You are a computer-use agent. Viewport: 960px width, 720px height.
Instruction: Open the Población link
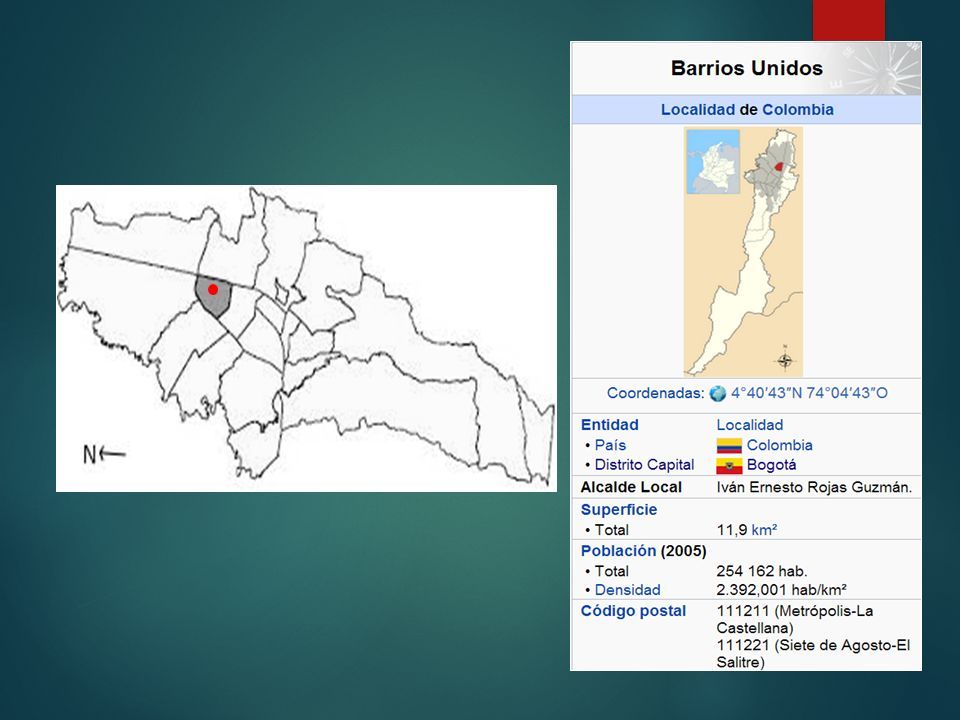coord(618,551)
